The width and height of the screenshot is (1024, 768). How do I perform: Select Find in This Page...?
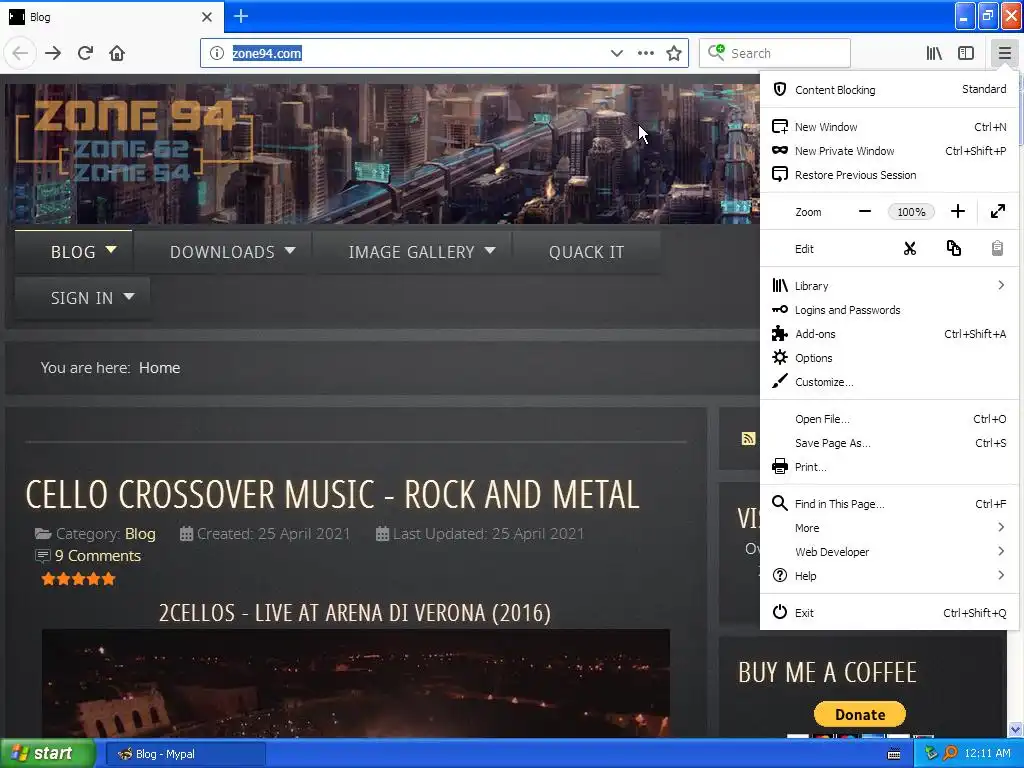[889, 504]
